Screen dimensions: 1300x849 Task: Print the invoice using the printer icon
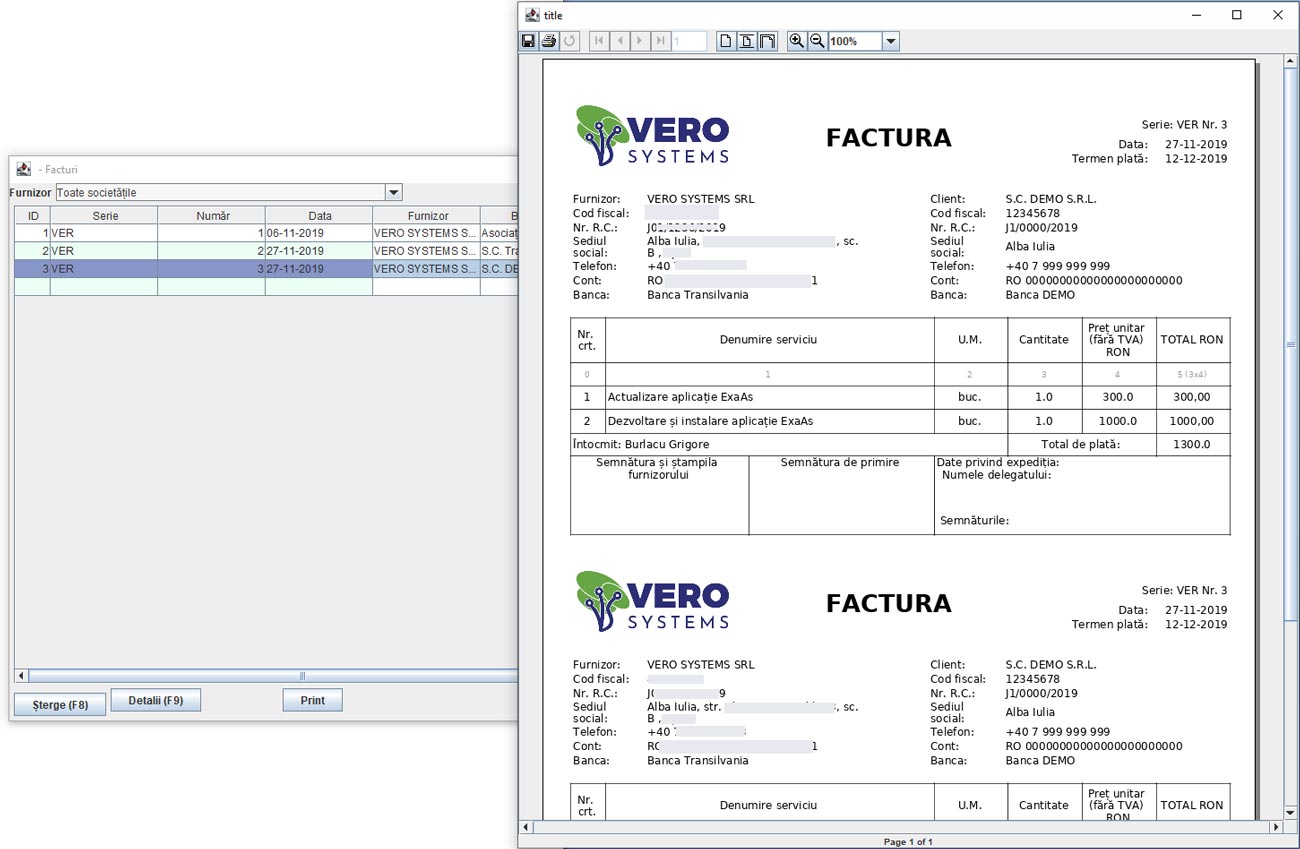549,41
